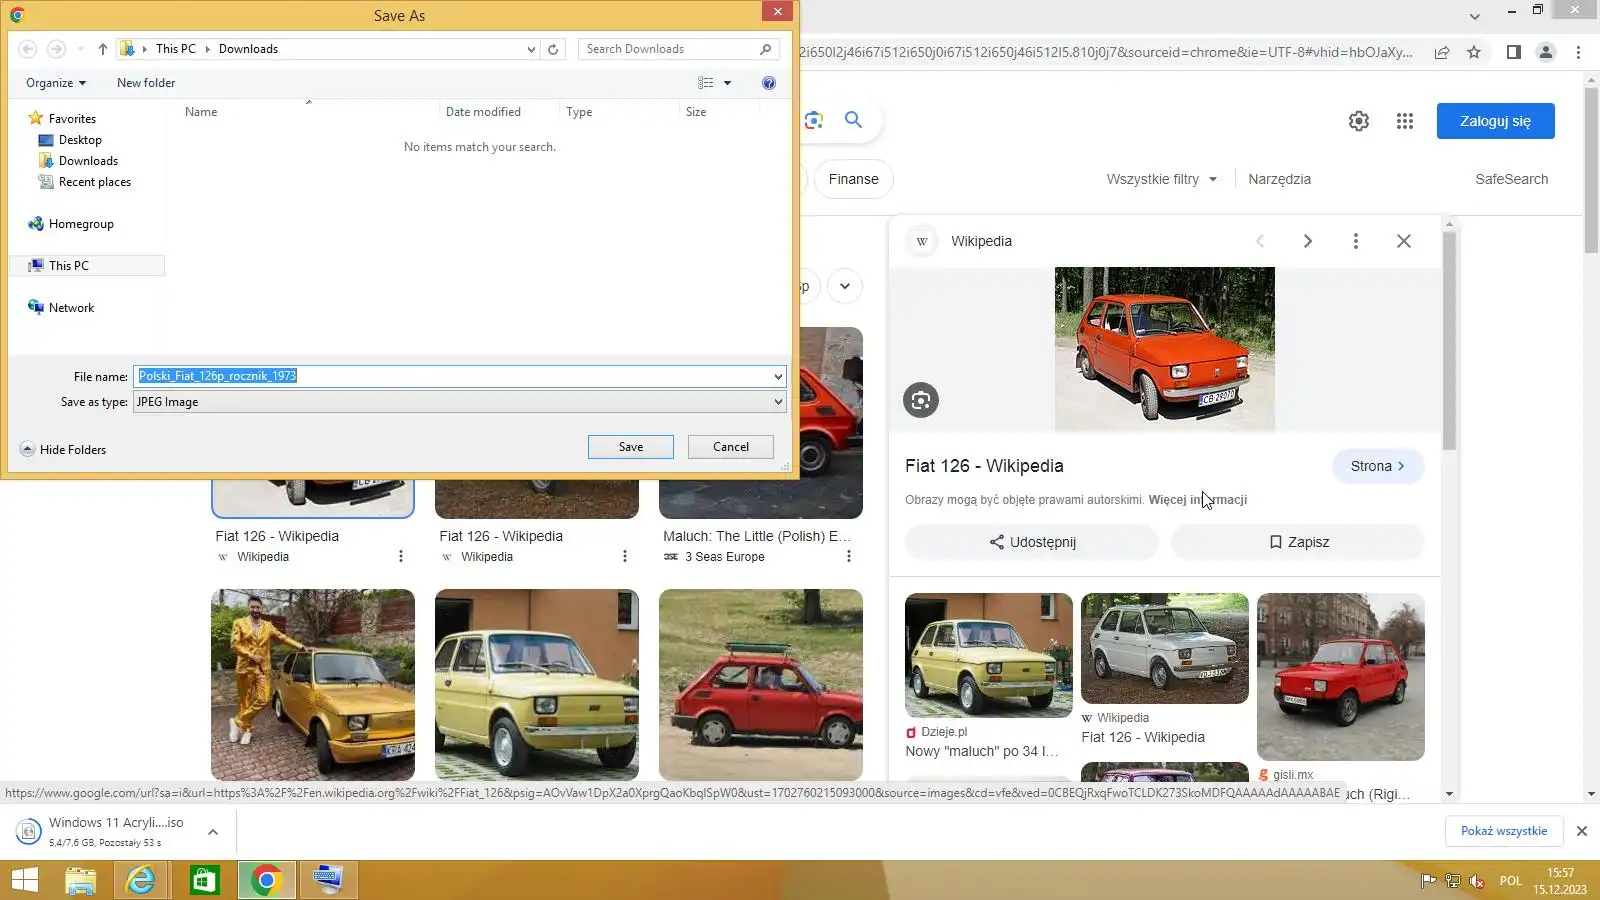The width and height of the screenshot is (1600, 900).
Task: Go up one folder level in Save As
Action: pos(102,49)
